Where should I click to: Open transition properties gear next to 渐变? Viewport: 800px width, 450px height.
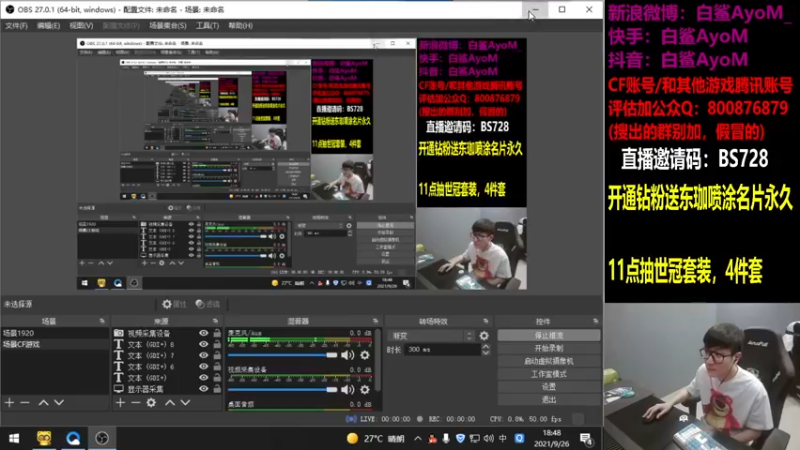click(484, 336)
